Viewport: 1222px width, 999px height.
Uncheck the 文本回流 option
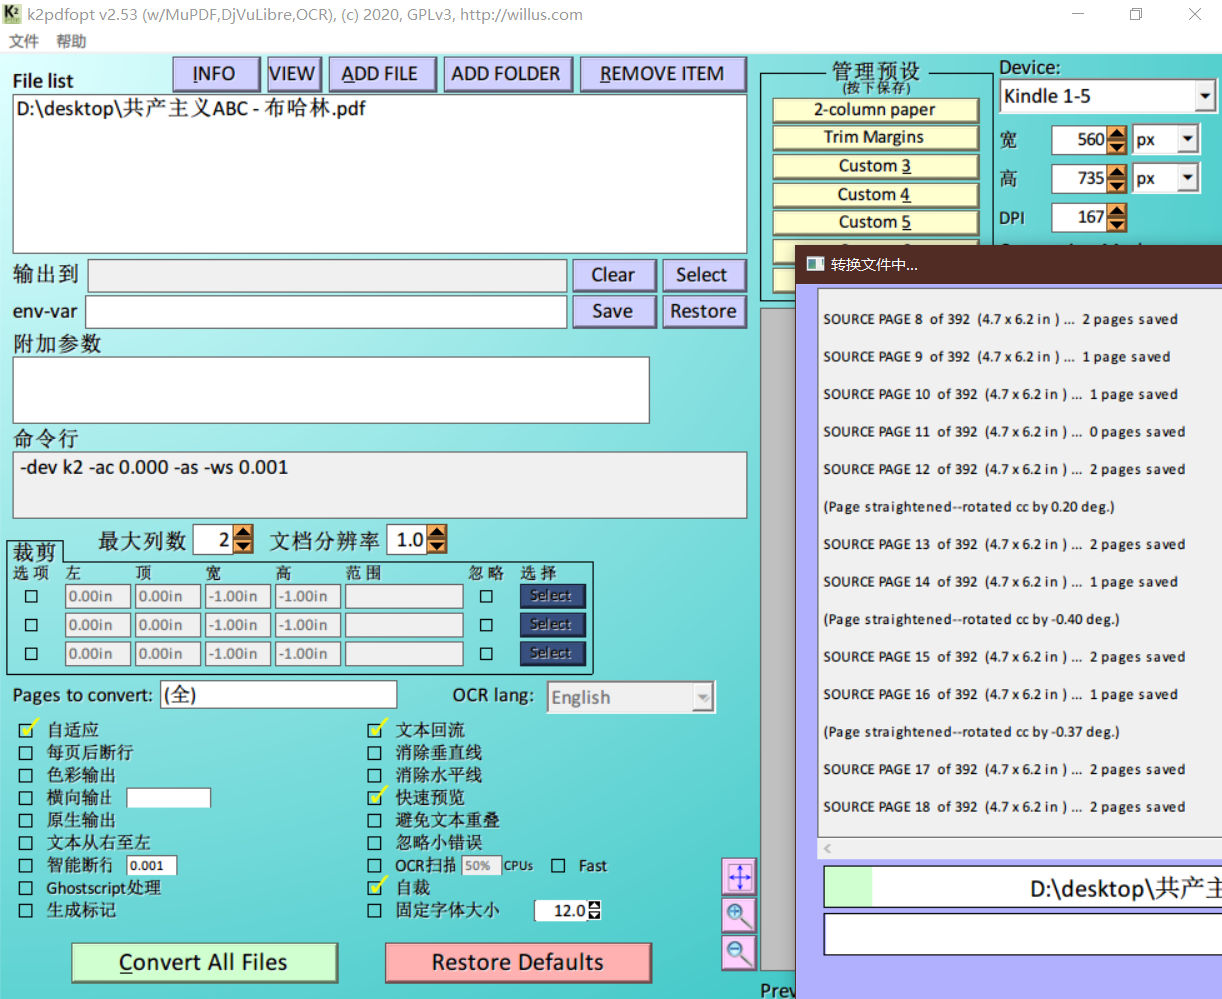[x=376, y=730]
